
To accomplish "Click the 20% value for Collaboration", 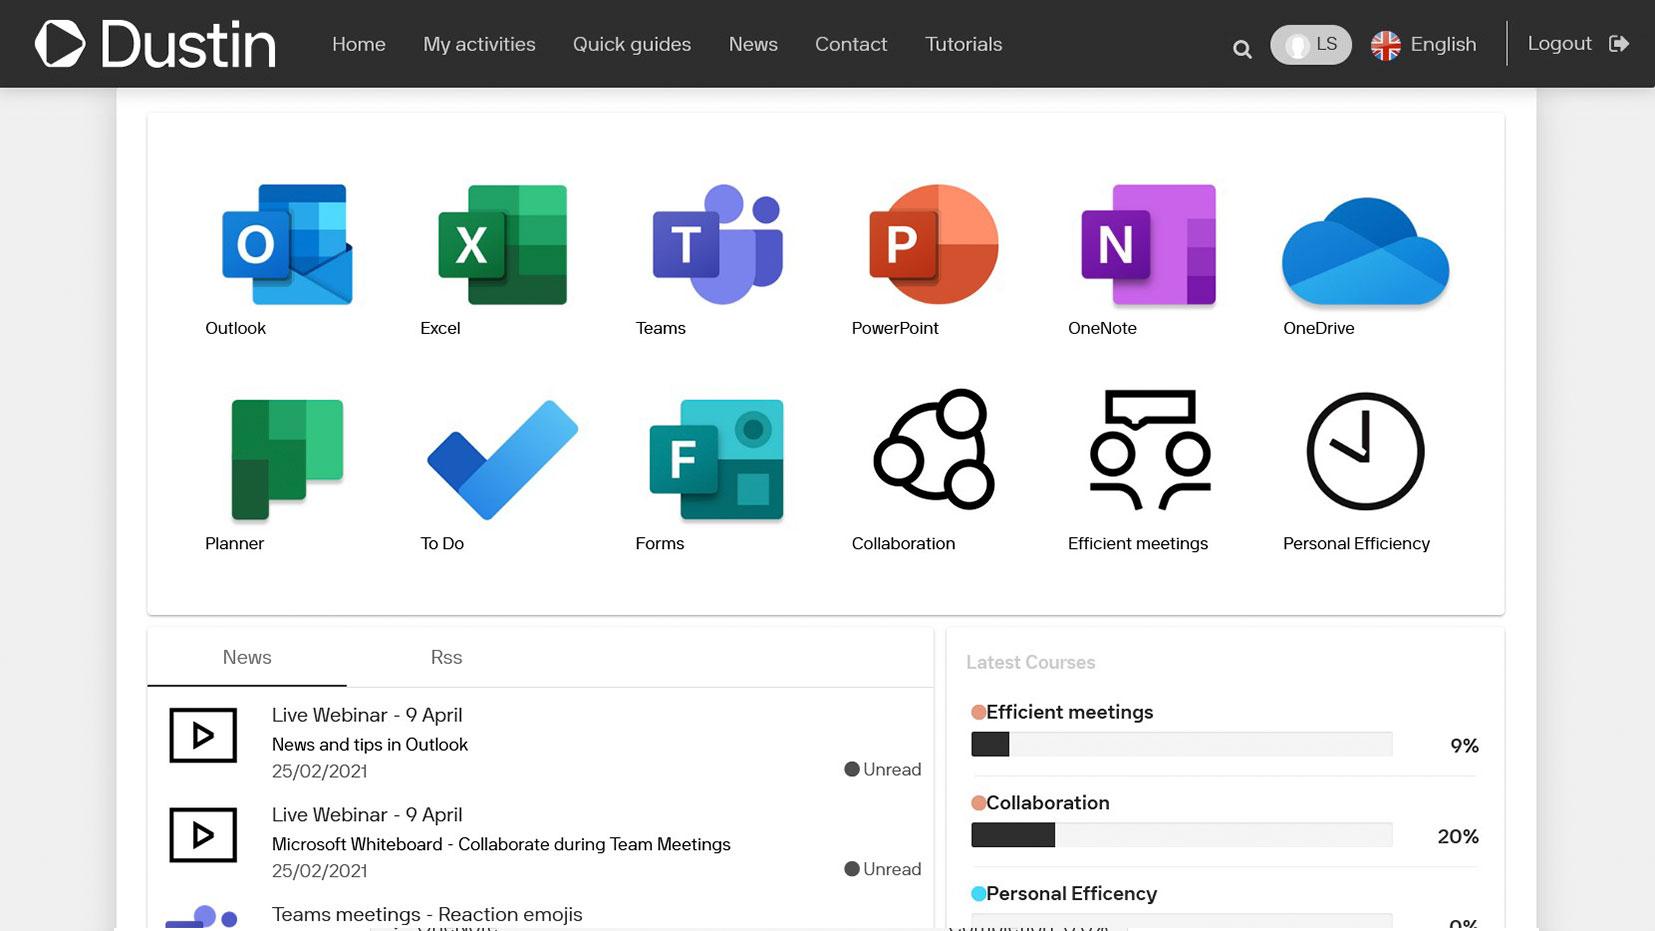I will coord(1458,836).
